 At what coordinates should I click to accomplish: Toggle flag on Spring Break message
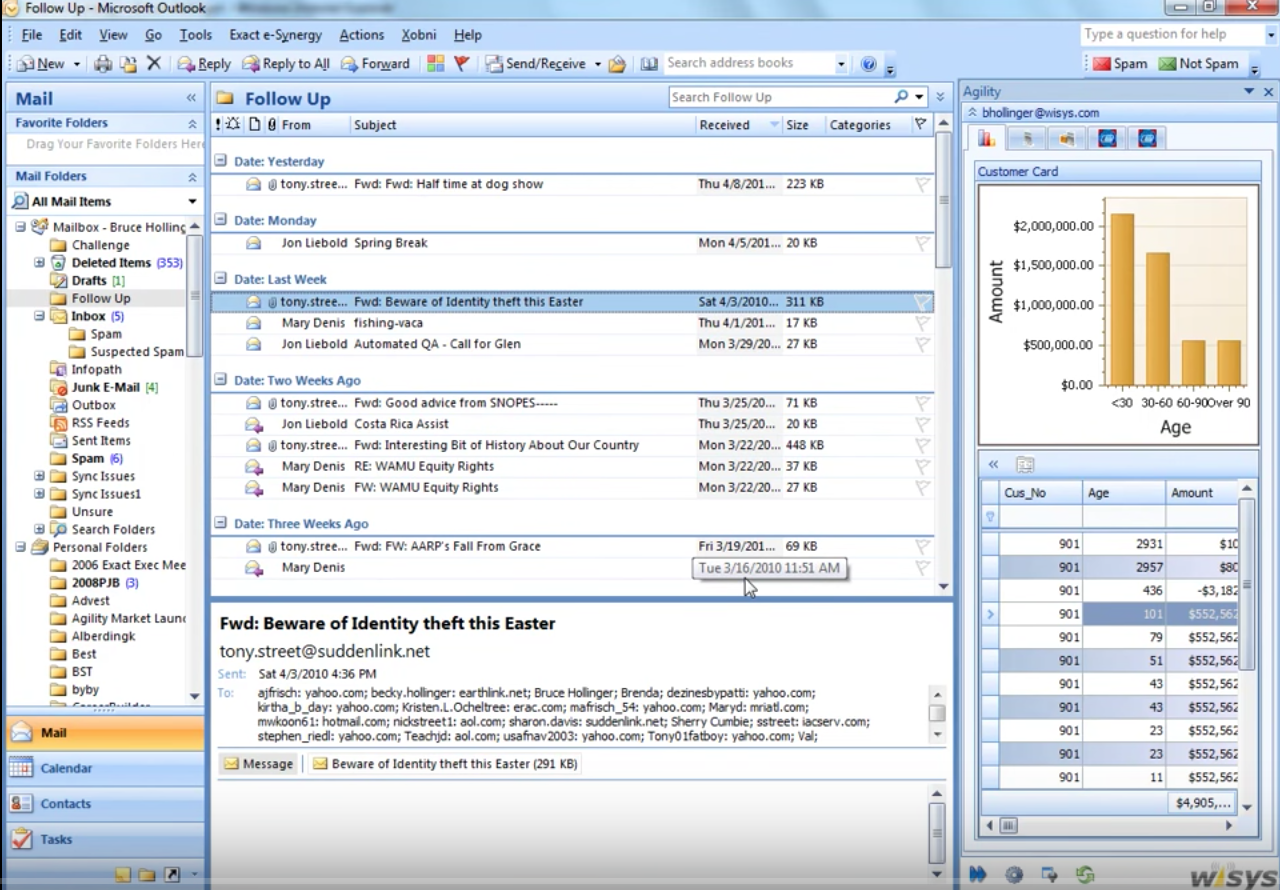point(922,243)
